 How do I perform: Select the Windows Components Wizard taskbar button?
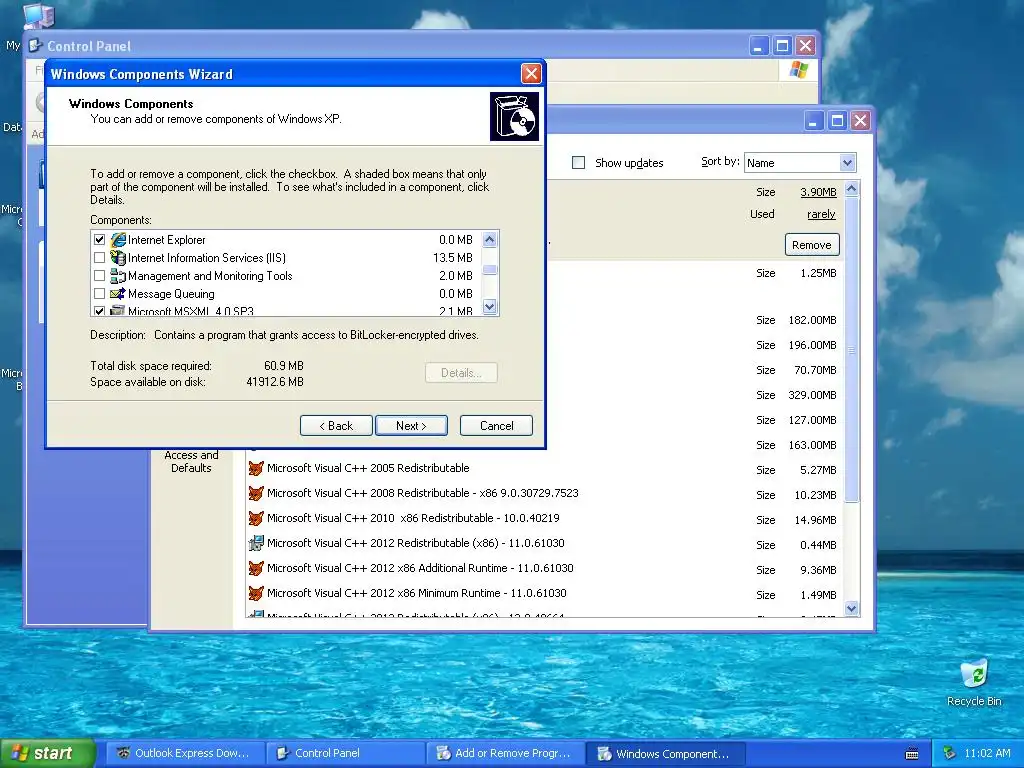point(665,754)
